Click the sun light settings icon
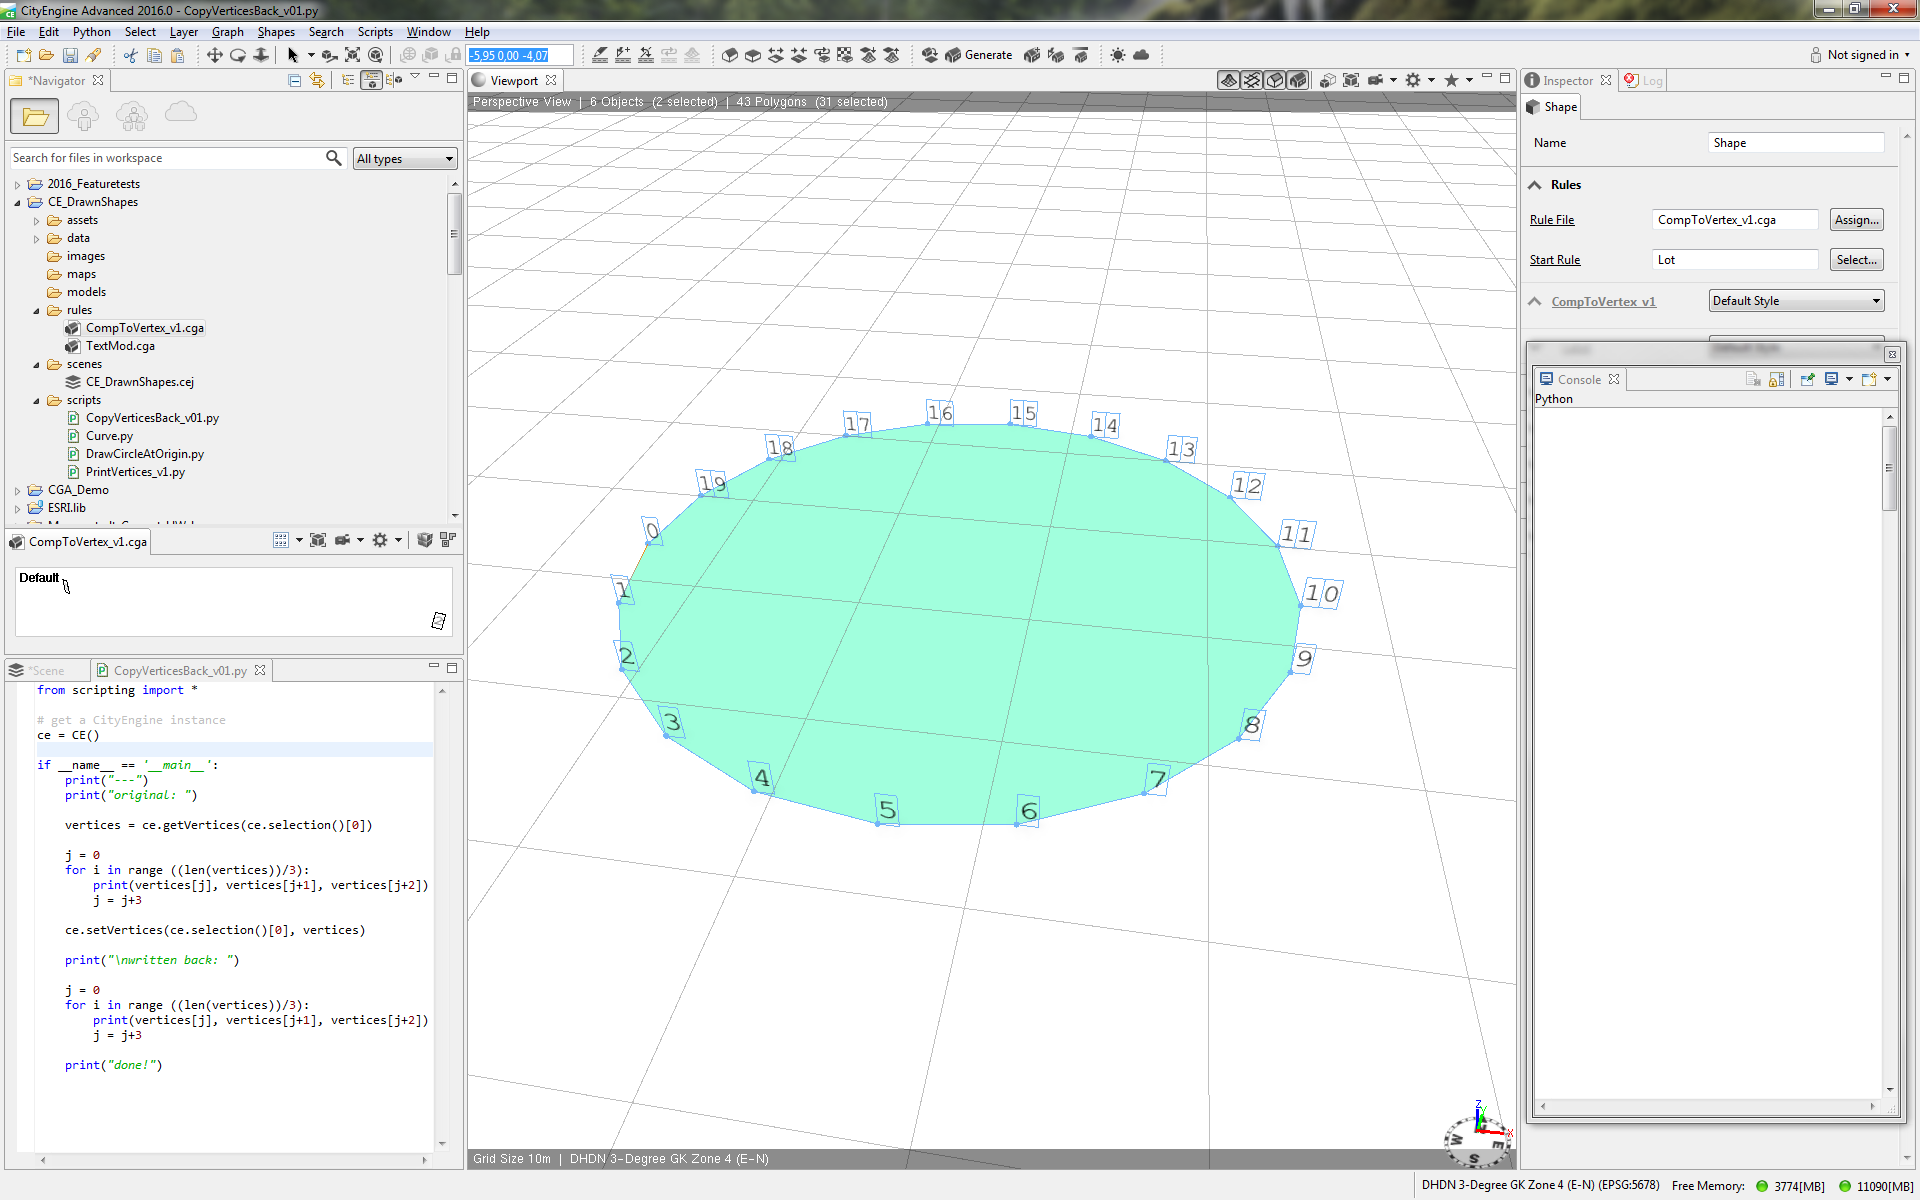The image size is (1920, 1200). coord(1117,55)
